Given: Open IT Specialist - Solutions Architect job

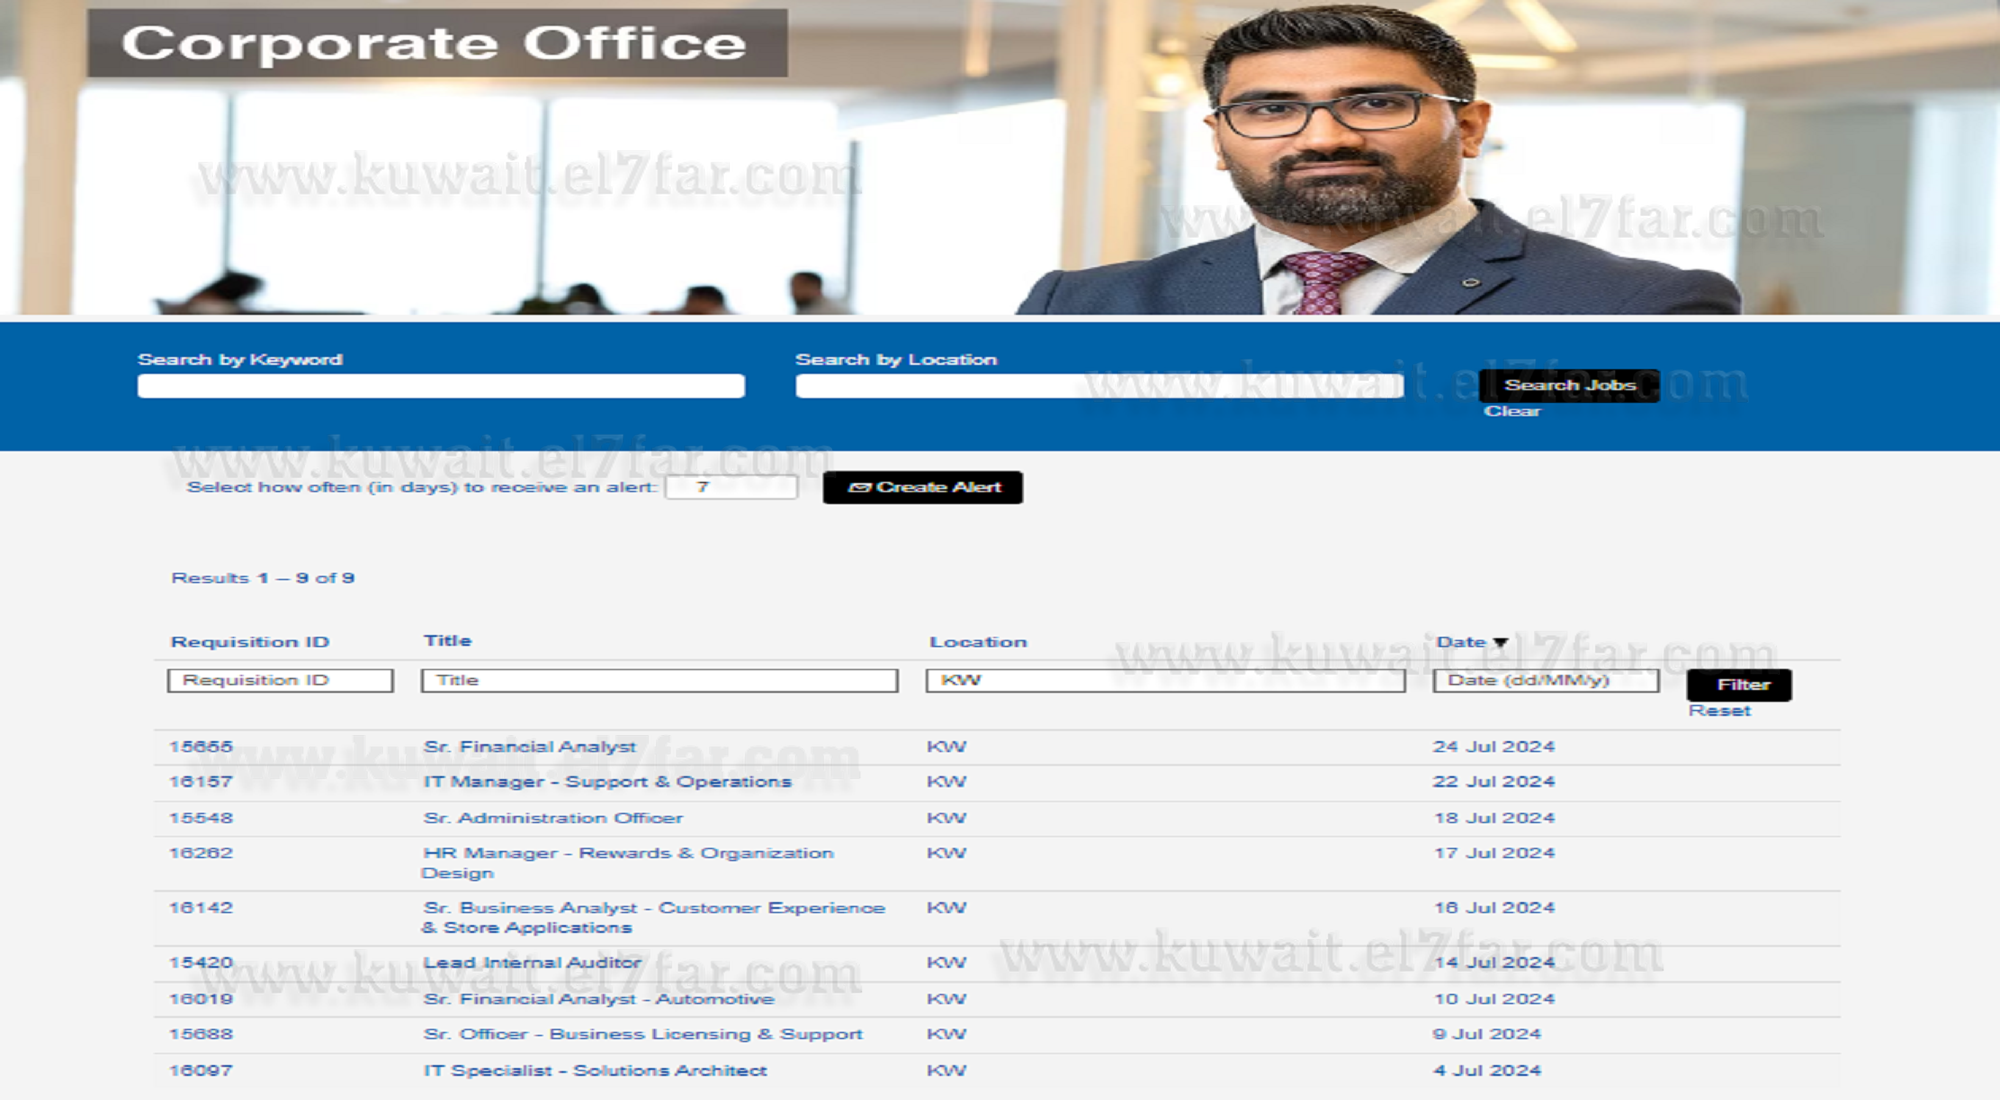Looking at the screenshot, I should [x=595, y=1071].
